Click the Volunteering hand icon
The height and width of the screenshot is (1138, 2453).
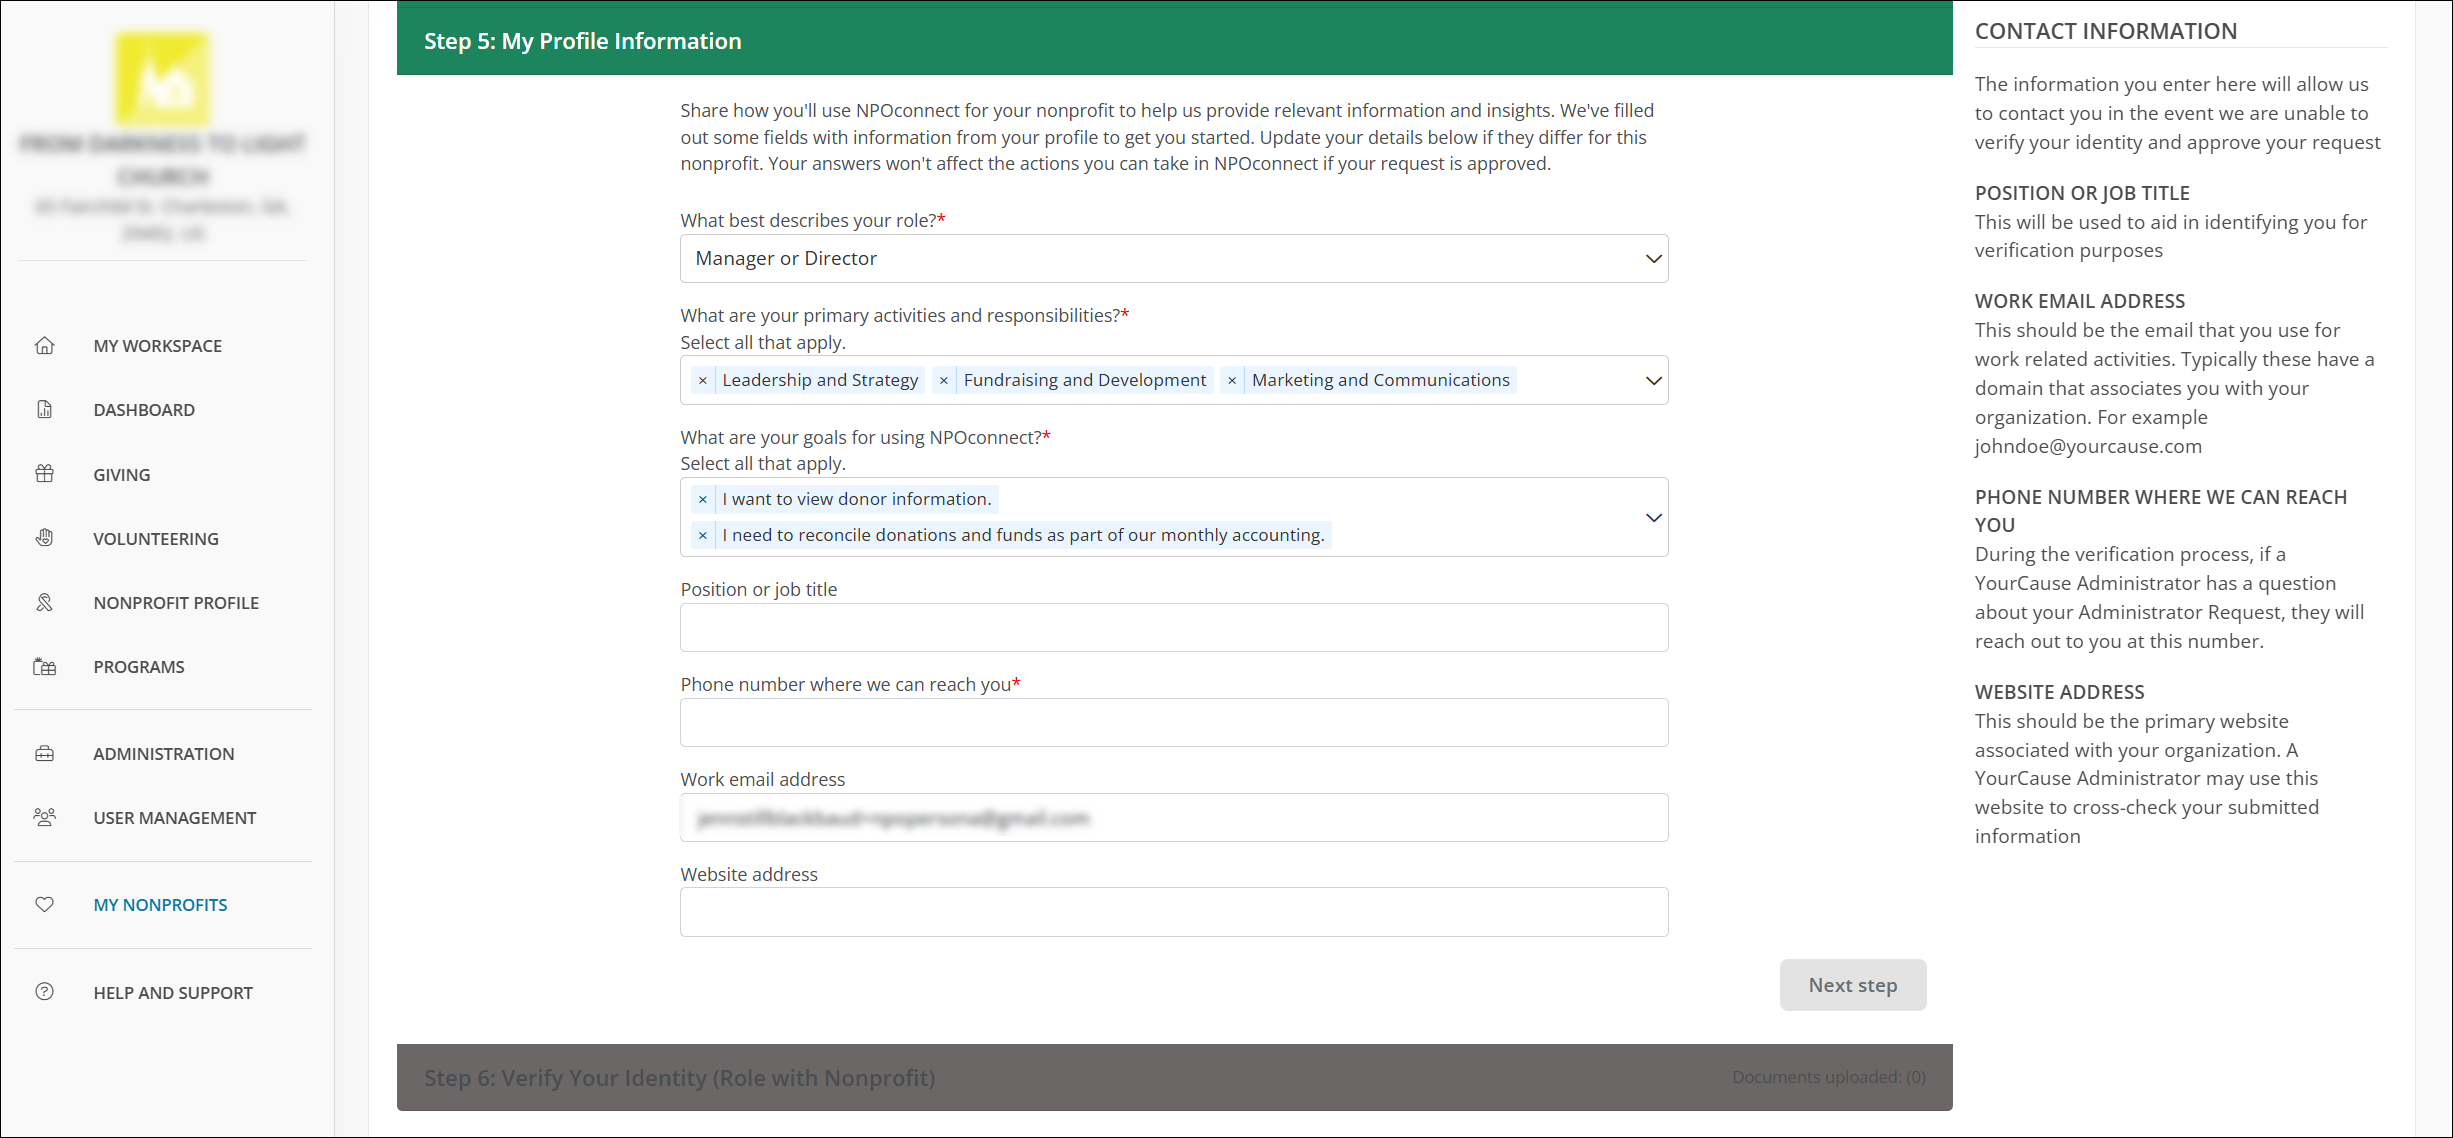click(x=44, y=538)
